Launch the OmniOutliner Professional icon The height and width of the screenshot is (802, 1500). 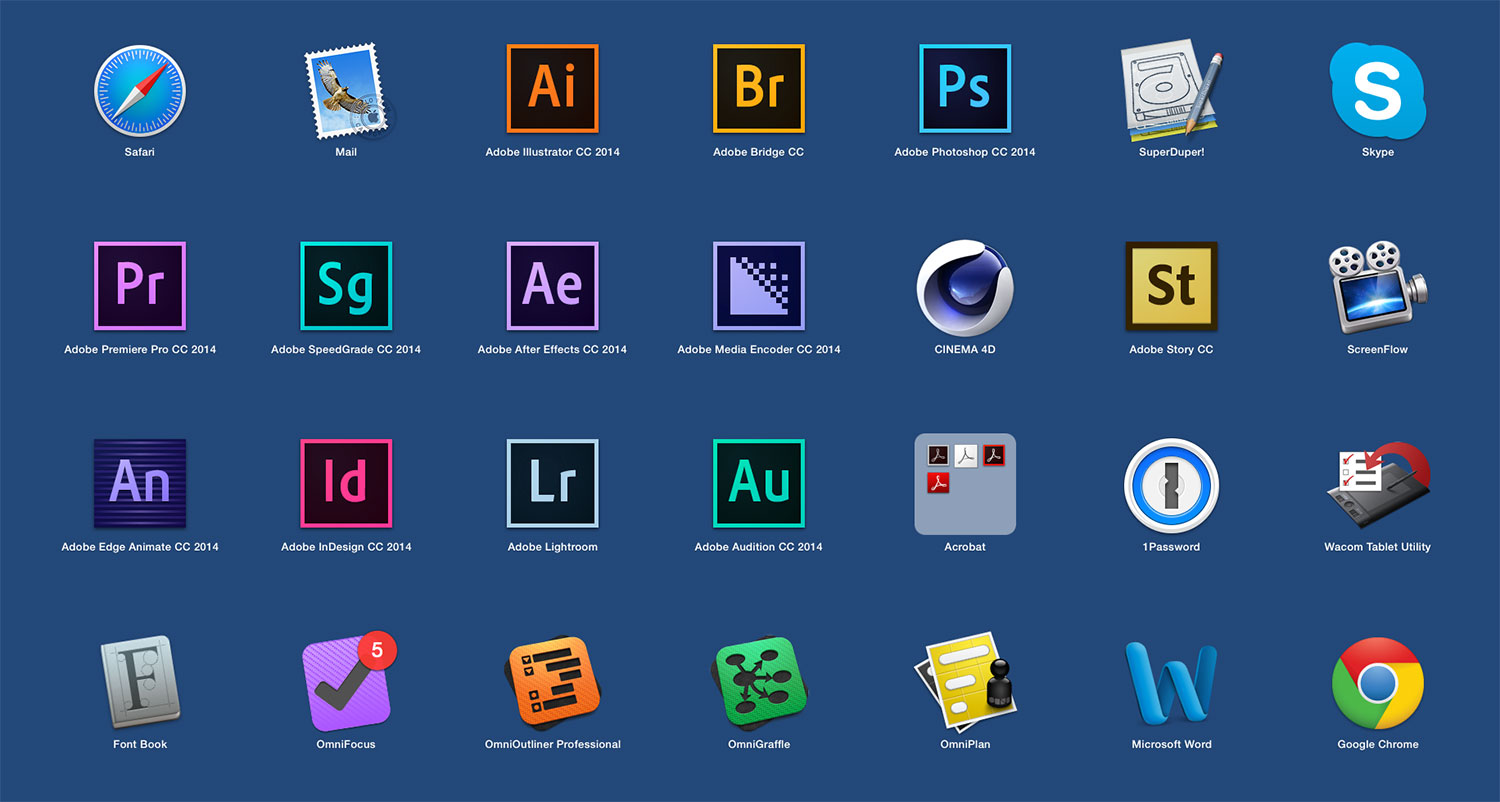coord(552,682)
